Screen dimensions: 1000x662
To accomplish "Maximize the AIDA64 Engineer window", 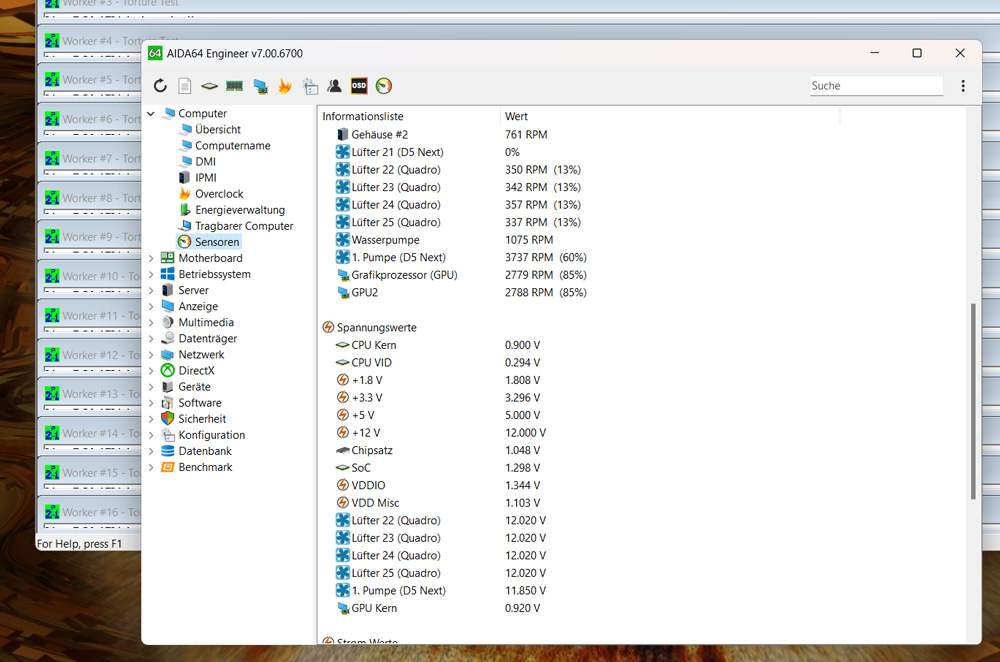I will 916,53.
